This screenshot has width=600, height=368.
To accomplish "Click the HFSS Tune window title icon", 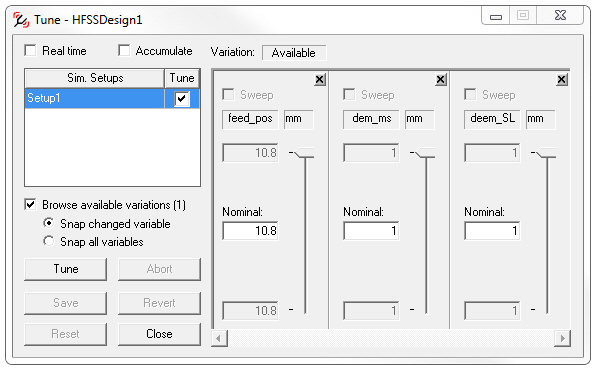I will [x=21, y=20].
